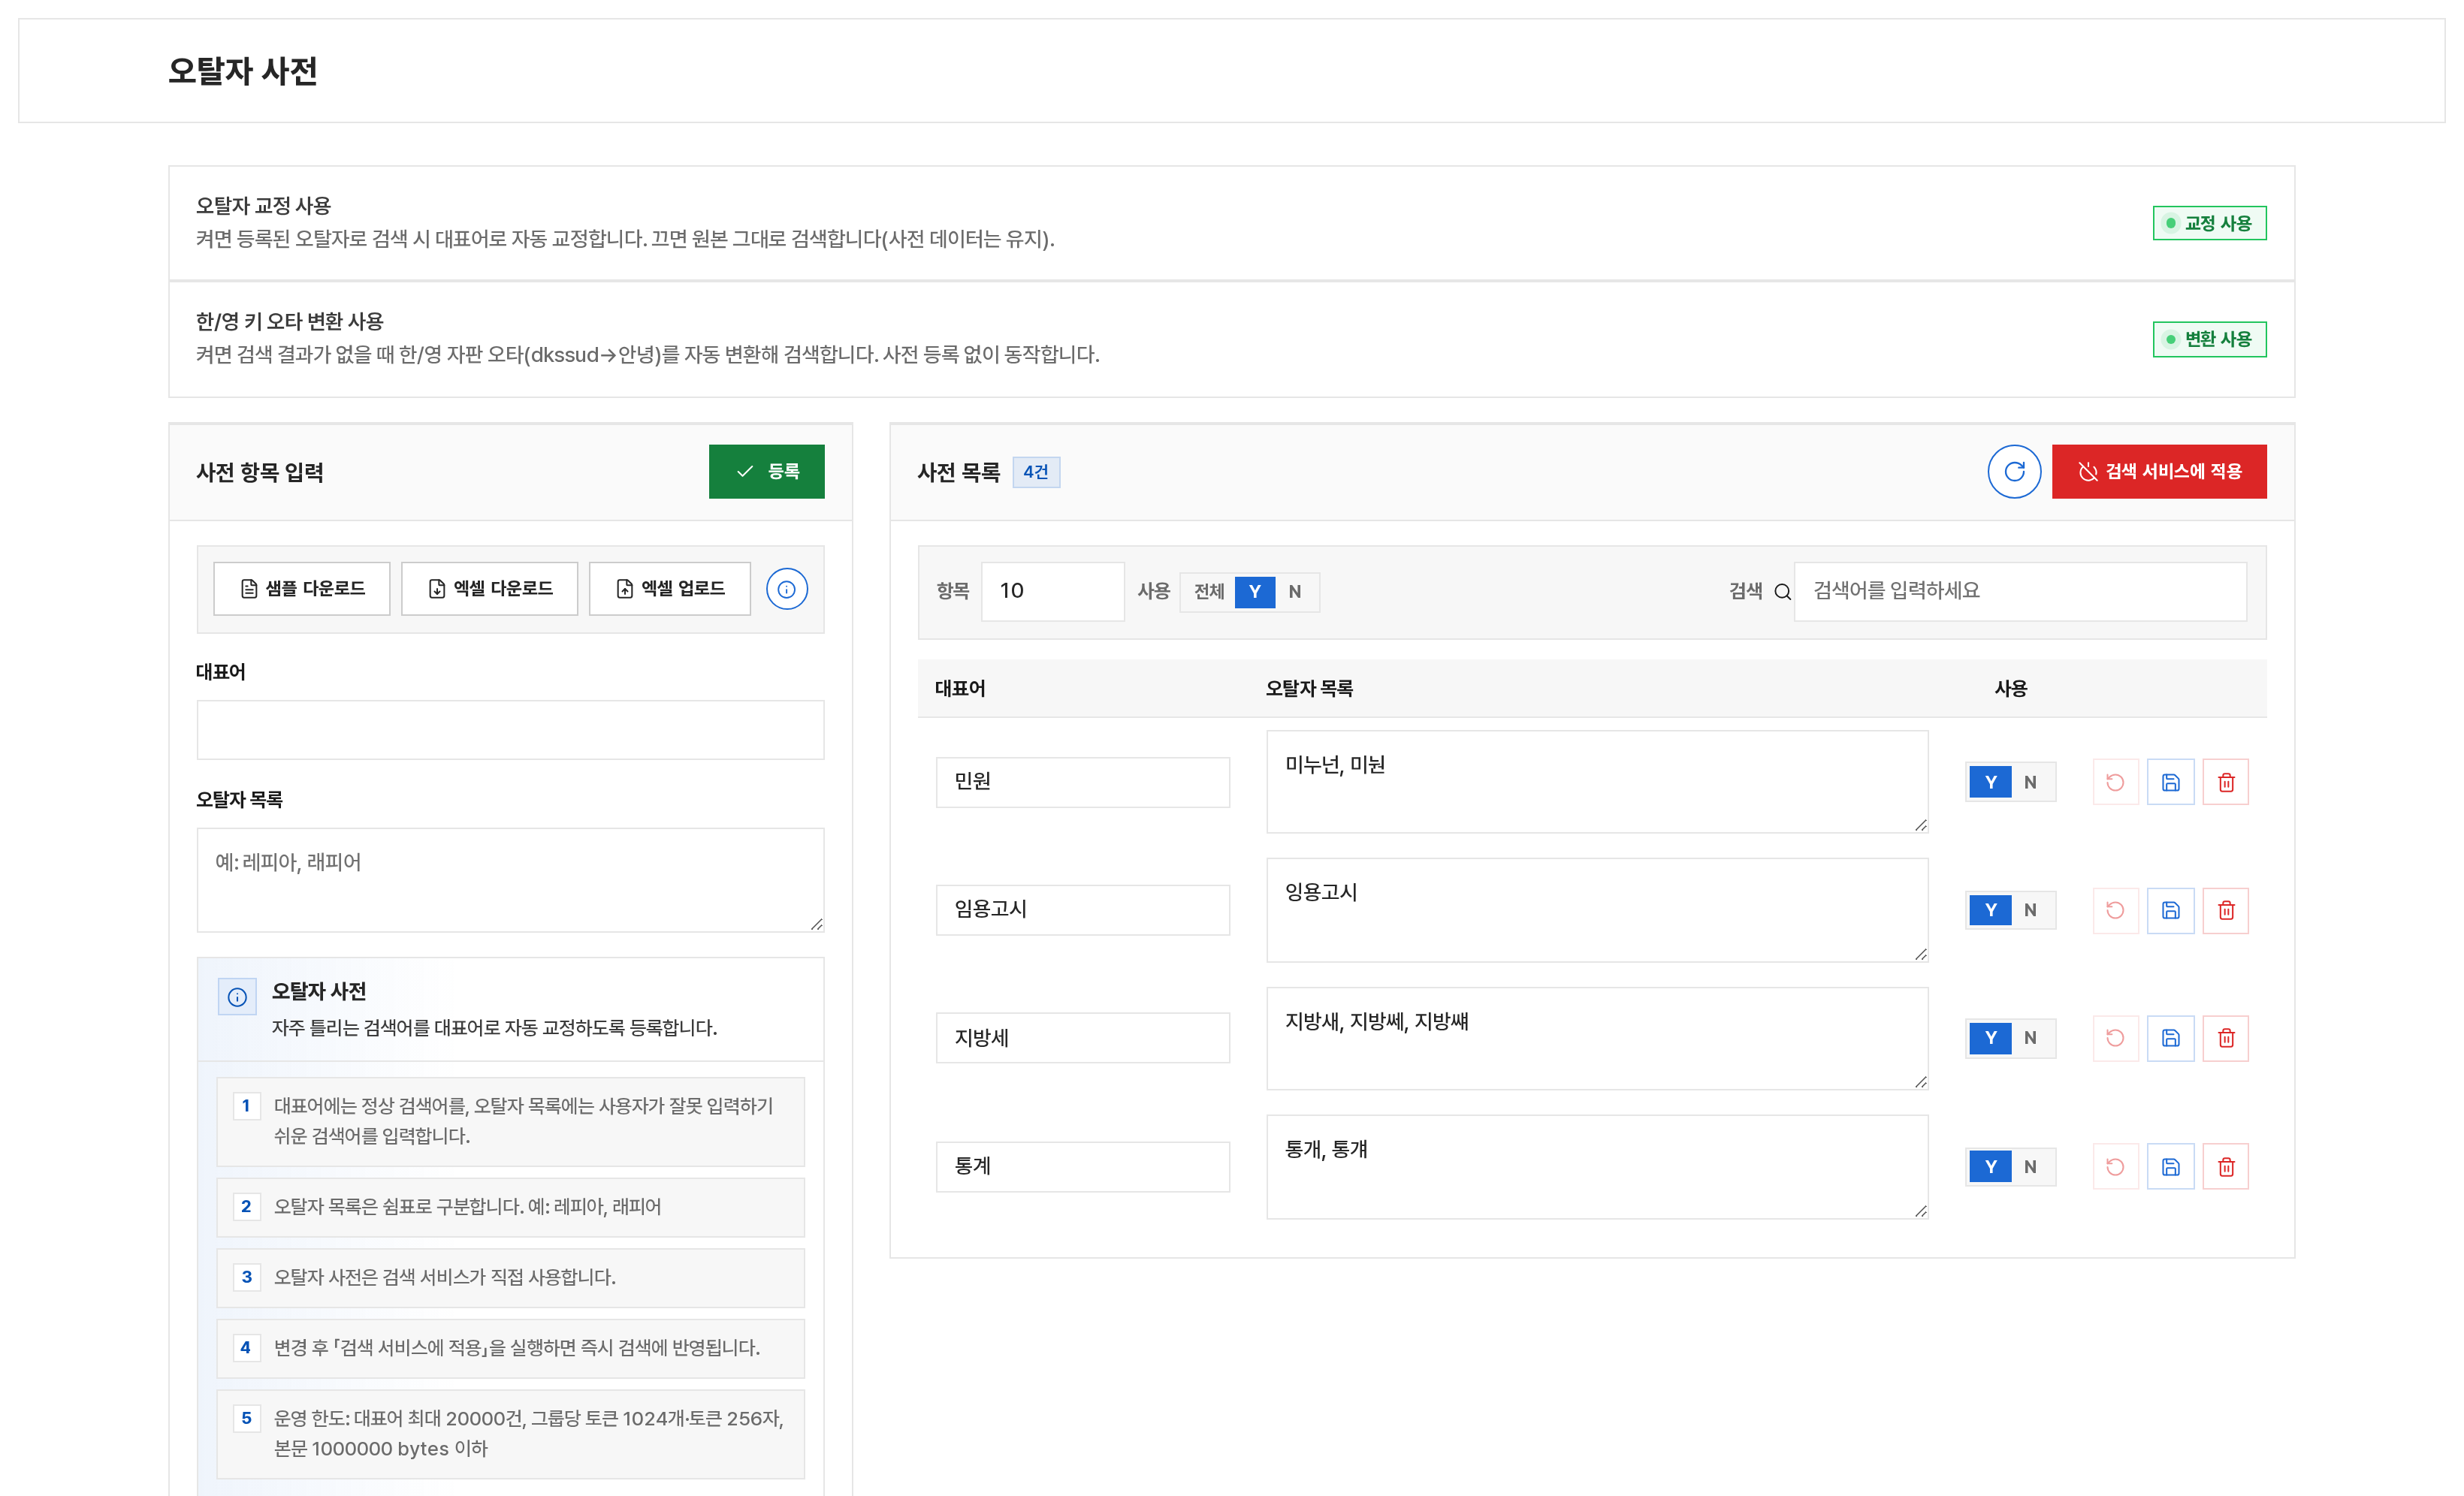The height and width of the screenshot is (1496, 2464).
Task: Delete the 통계 row with trash icon
Action: (2226, 1166)
